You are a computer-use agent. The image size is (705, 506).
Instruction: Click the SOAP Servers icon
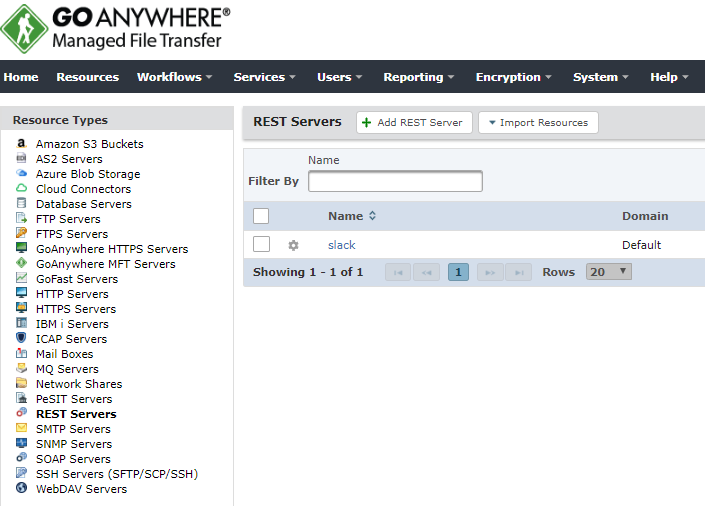pos(21,458)
